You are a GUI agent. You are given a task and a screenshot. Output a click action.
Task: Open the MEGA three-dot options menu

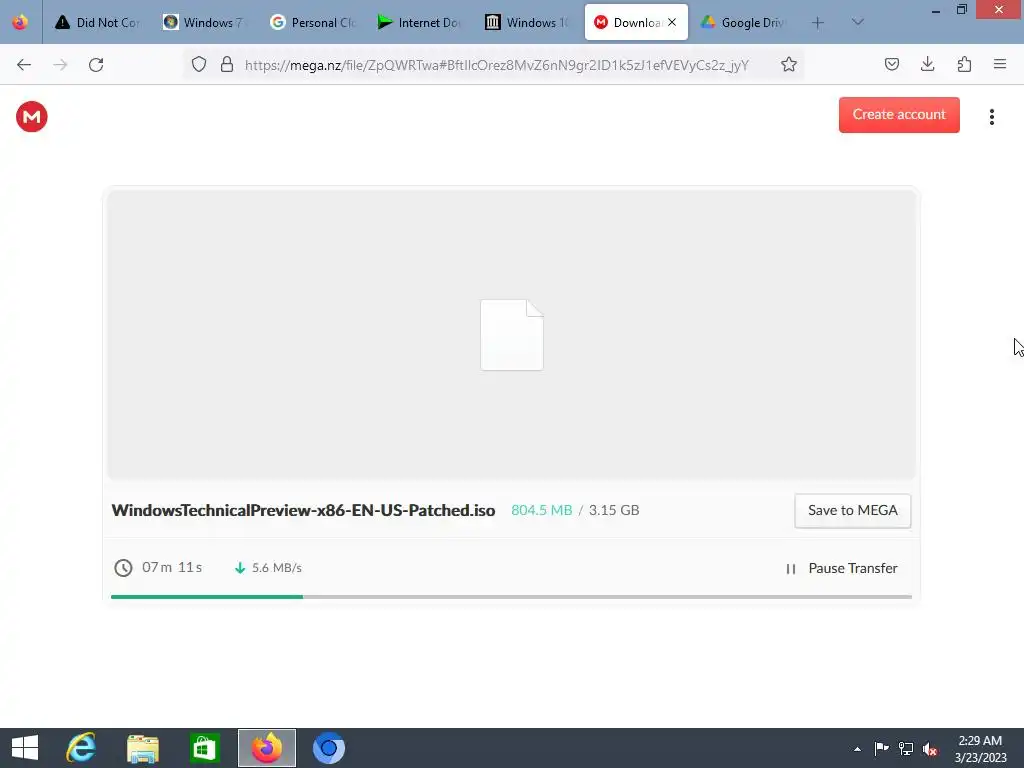click(x=991, y=117)
